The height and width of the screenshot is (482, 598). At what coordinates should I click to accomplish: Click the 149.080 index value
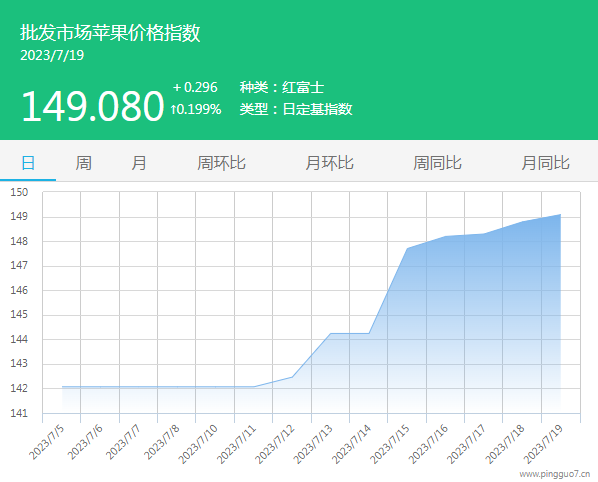[x=93, y=106]
